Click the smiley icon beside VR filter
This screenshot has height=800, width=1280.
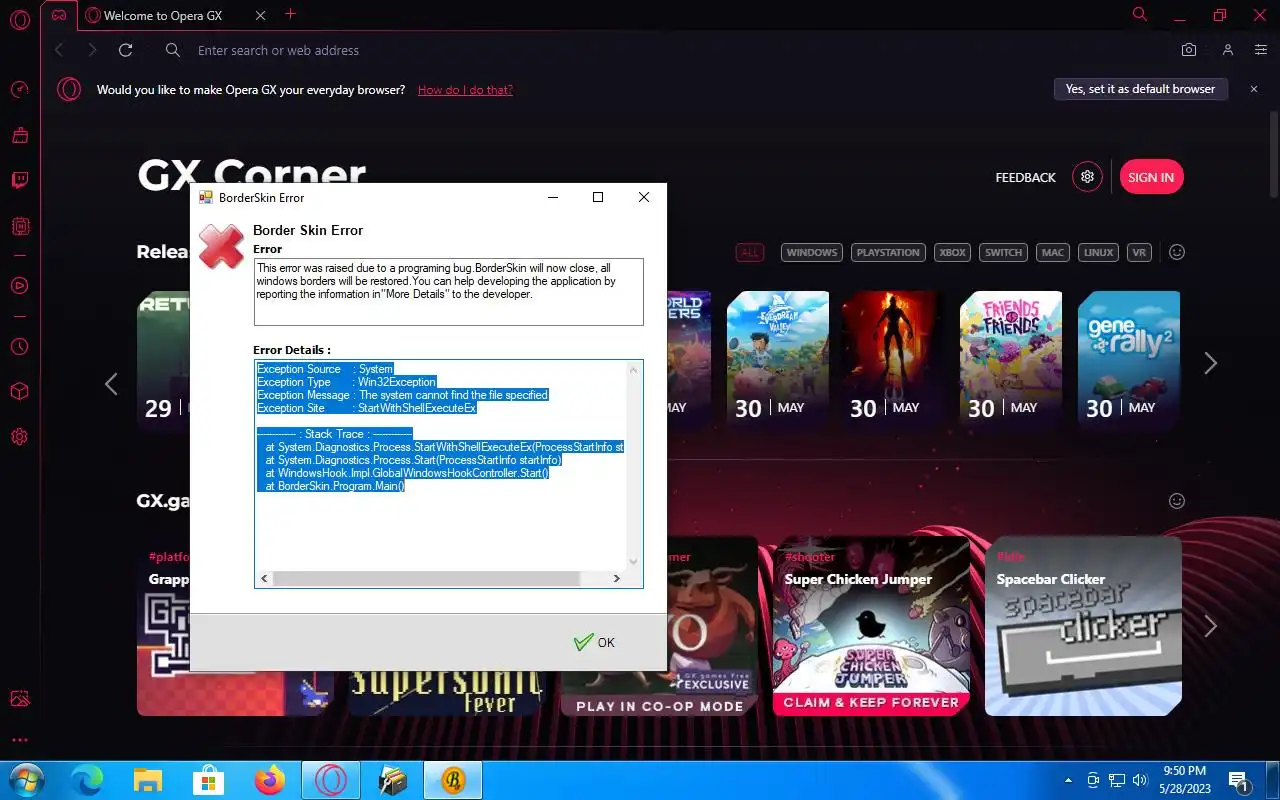1177,252
